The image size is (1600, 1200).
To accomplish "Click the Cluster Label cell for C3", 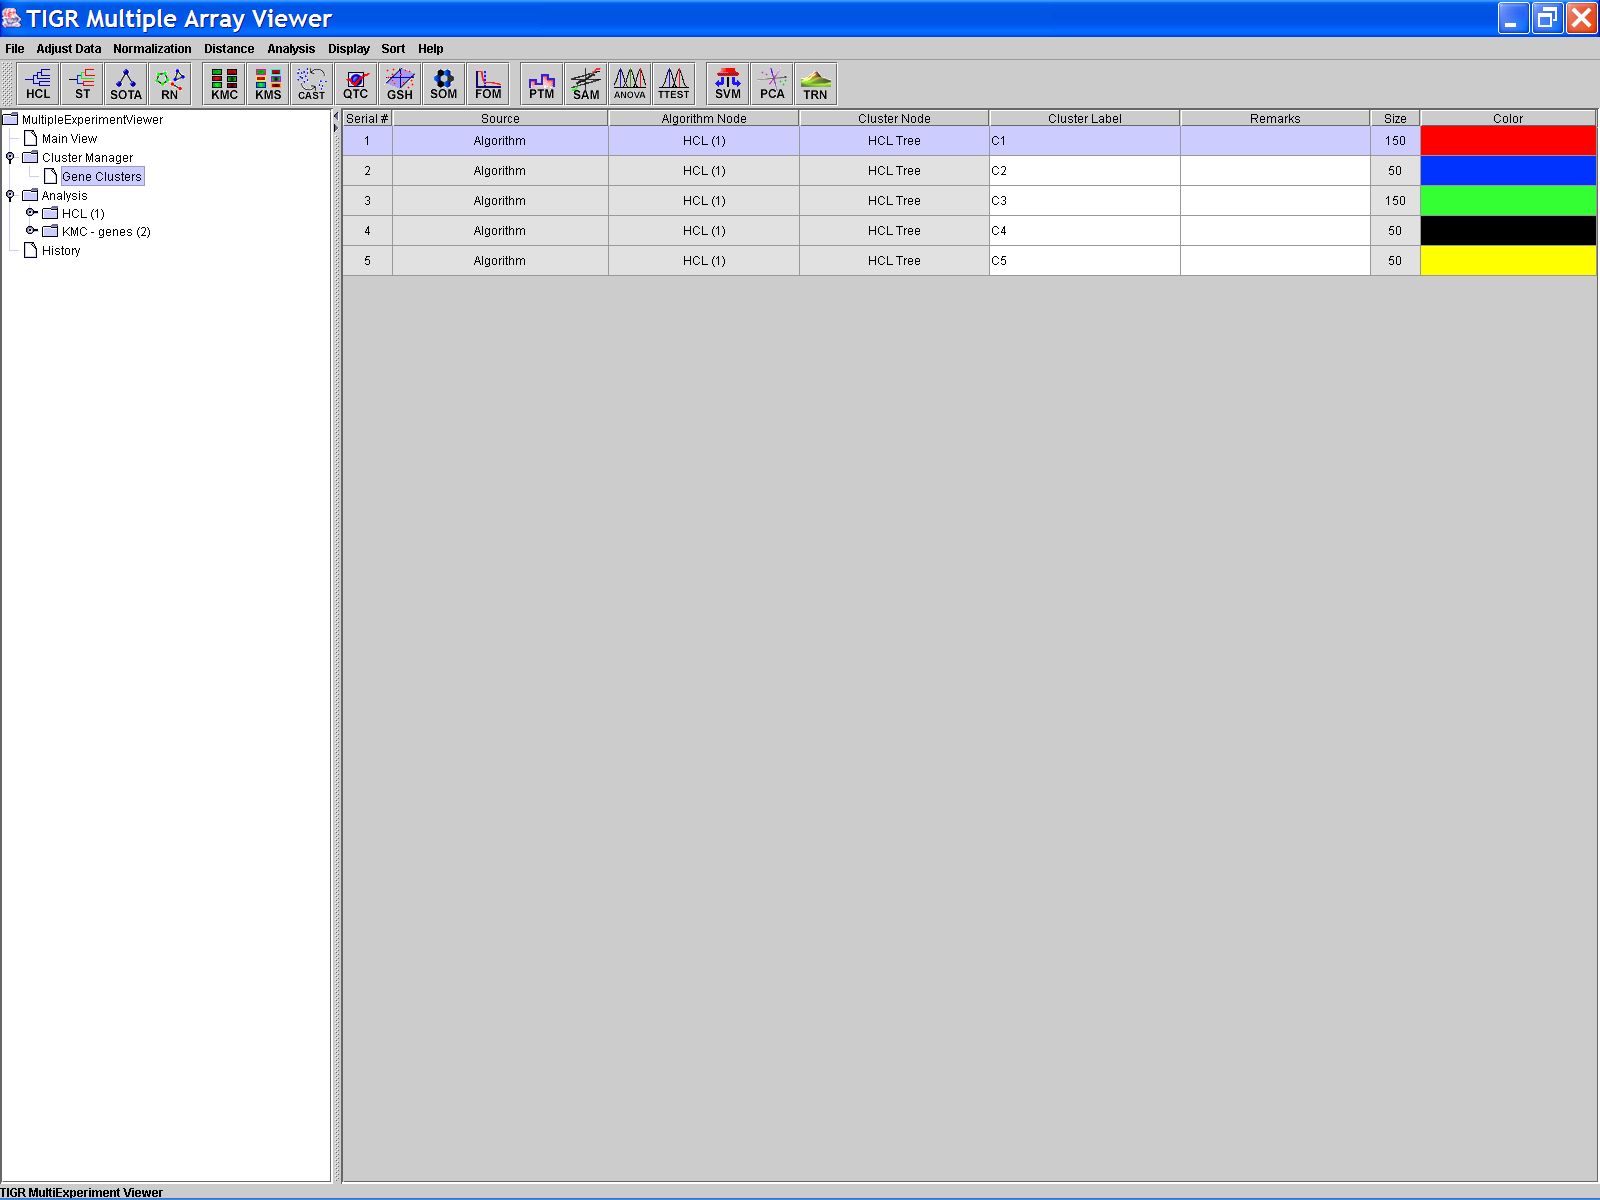I will point(1084,201).
